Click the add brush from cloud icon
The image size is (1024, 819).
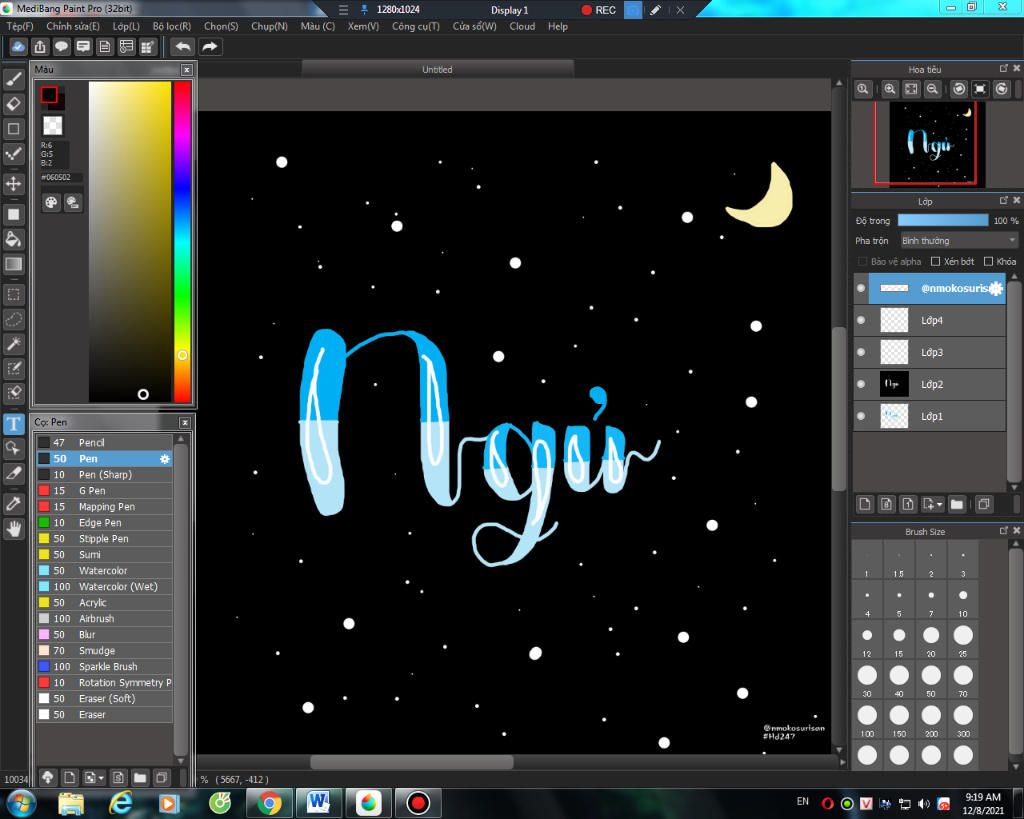click(x=48, y=777)
